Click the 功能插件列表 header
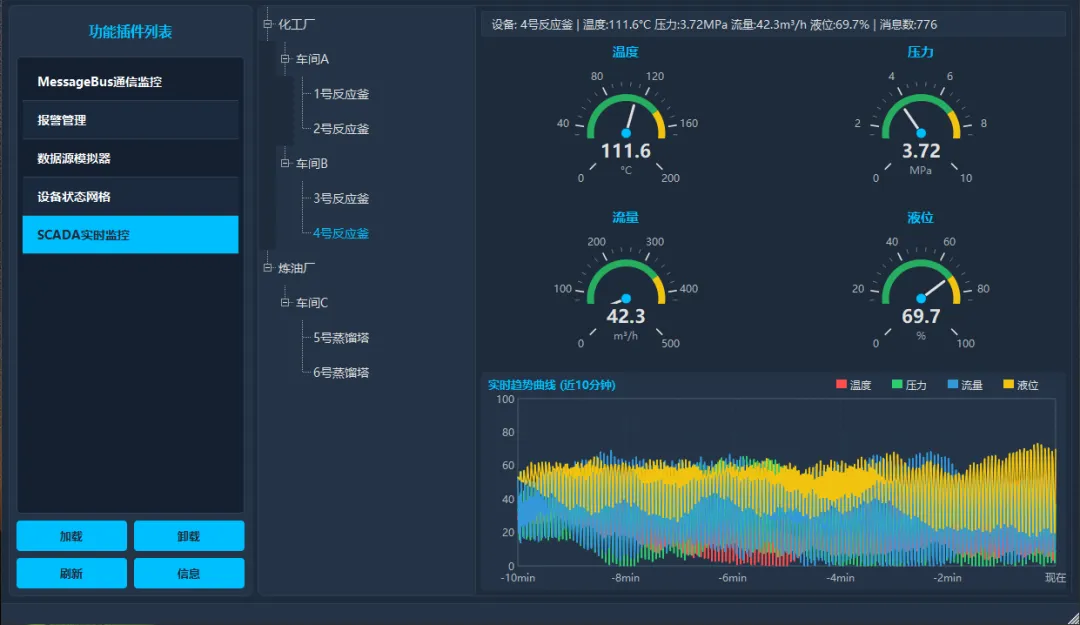 [130, 31]
